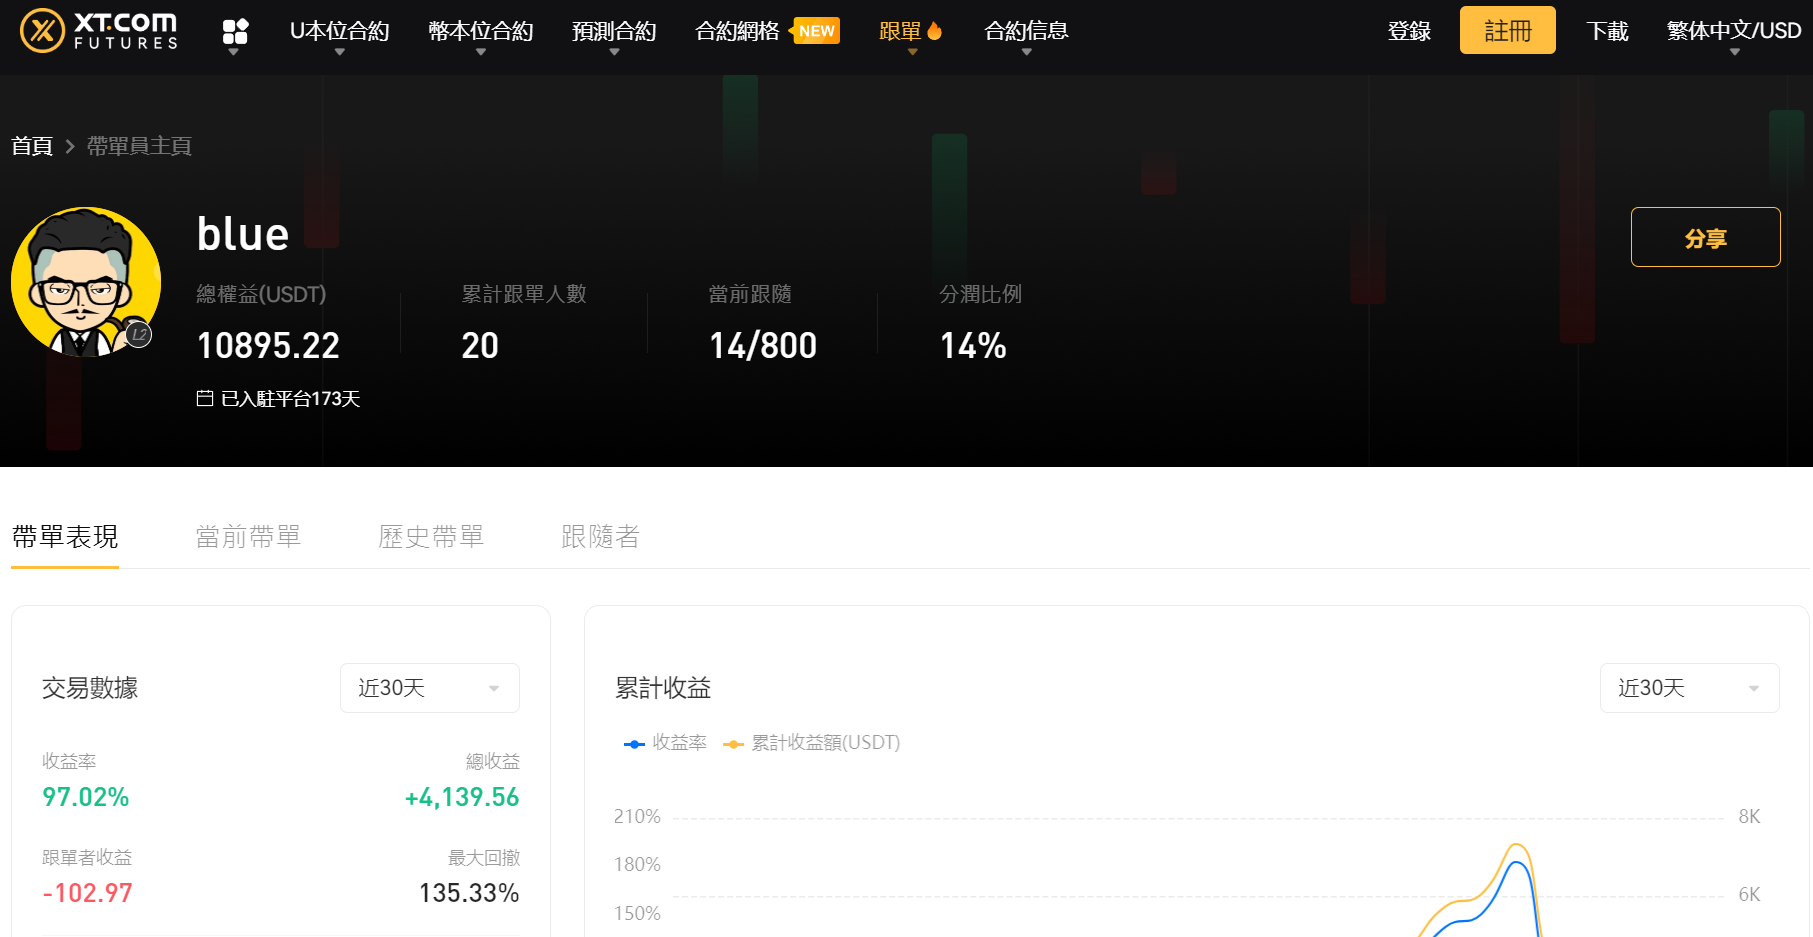1813x937 pixels.
Task: Click the XT.com Futures logo
Action: click(x=99, y=31)
